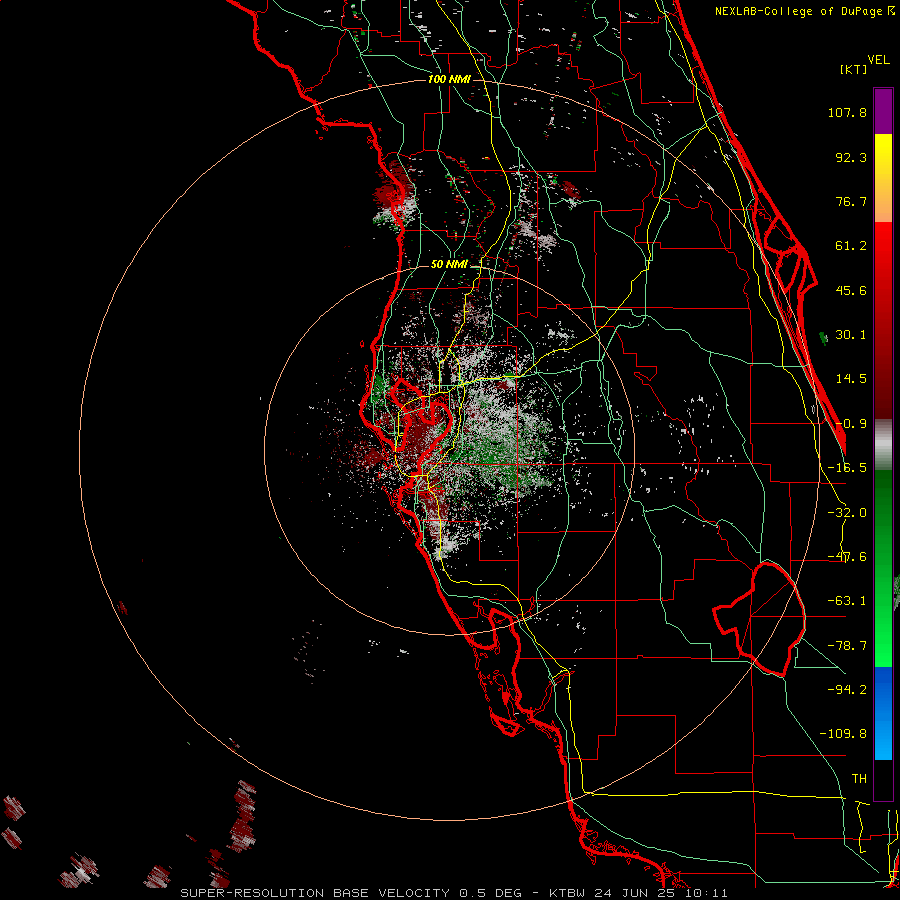The width and height of the screenshot is (900, 900).
Task: Click the -94.2 velocity scale value
Action: (847, 689)
